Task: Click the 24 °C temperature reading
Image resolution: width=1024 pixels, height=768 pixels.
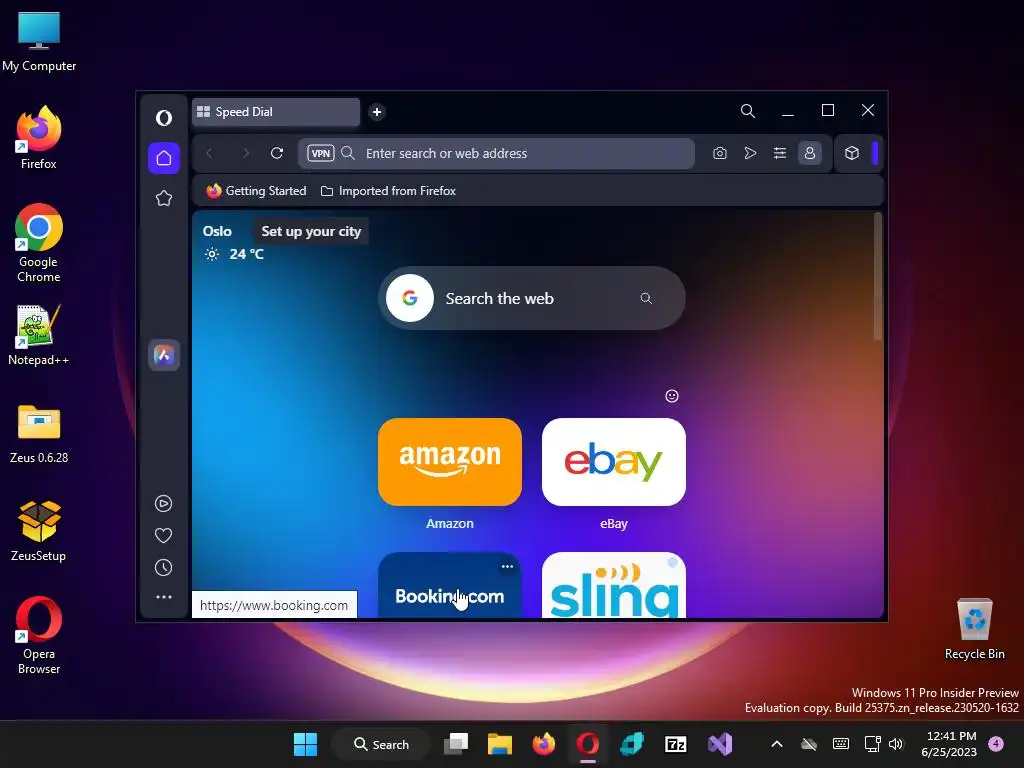Action: click(246, 255)
